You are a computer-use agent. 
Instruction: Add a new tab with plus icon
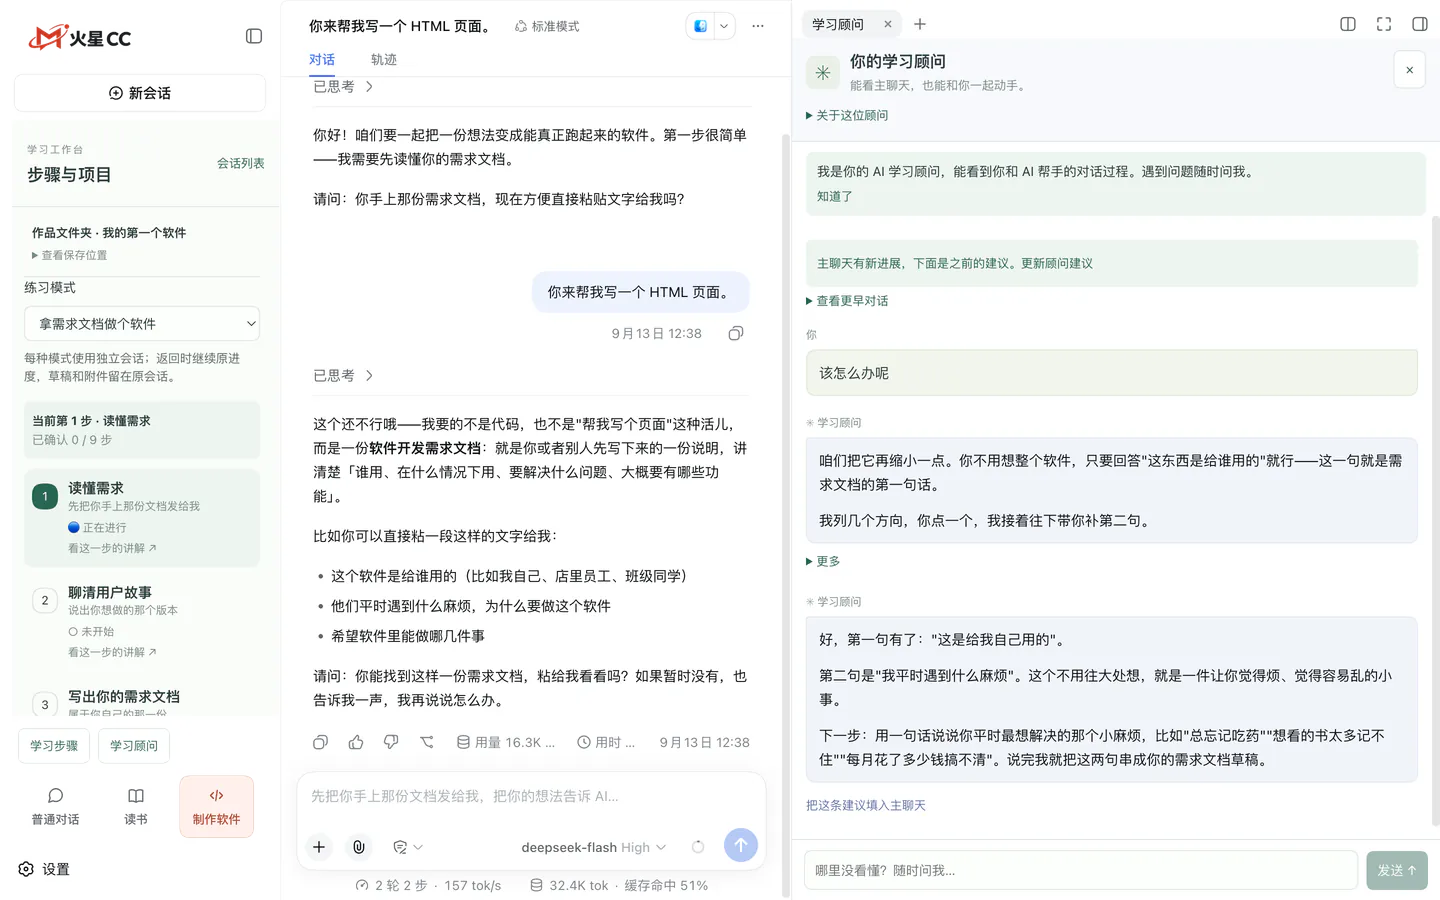920,24
